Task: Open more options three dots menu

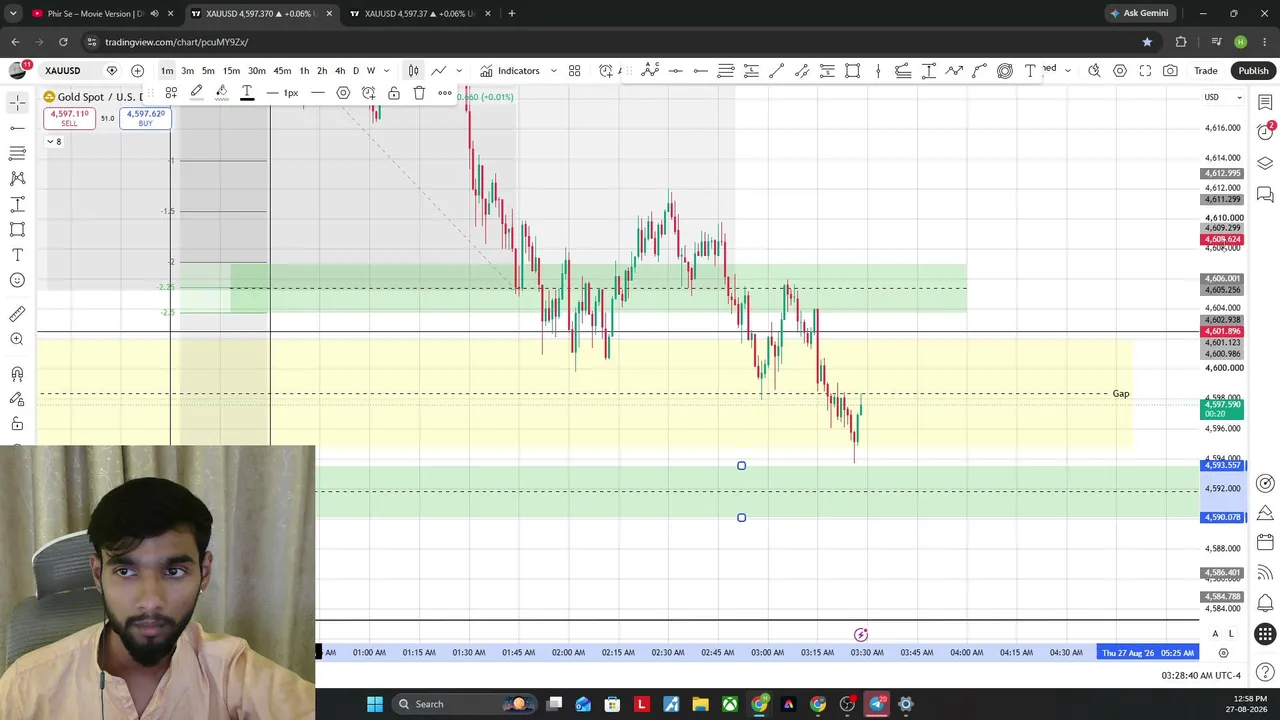Action: point(445,93)
